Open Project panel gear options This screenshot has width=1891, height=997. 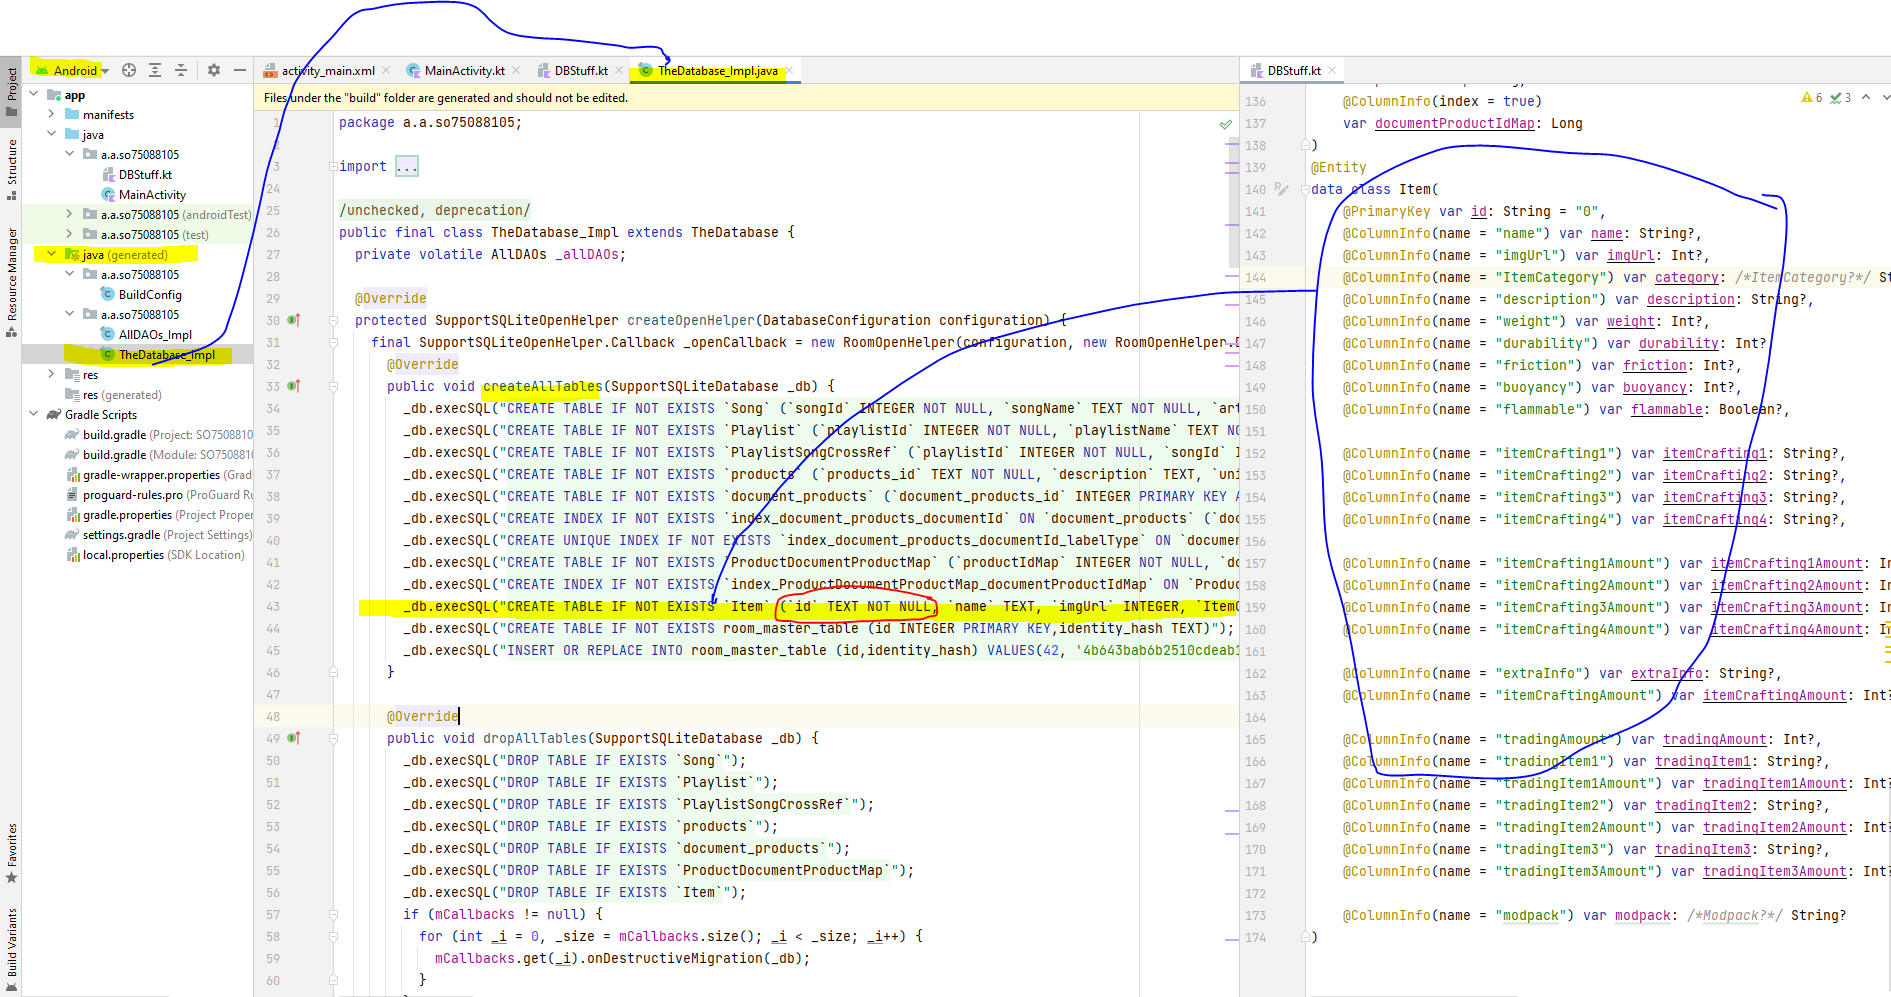(x=213, y=70)
